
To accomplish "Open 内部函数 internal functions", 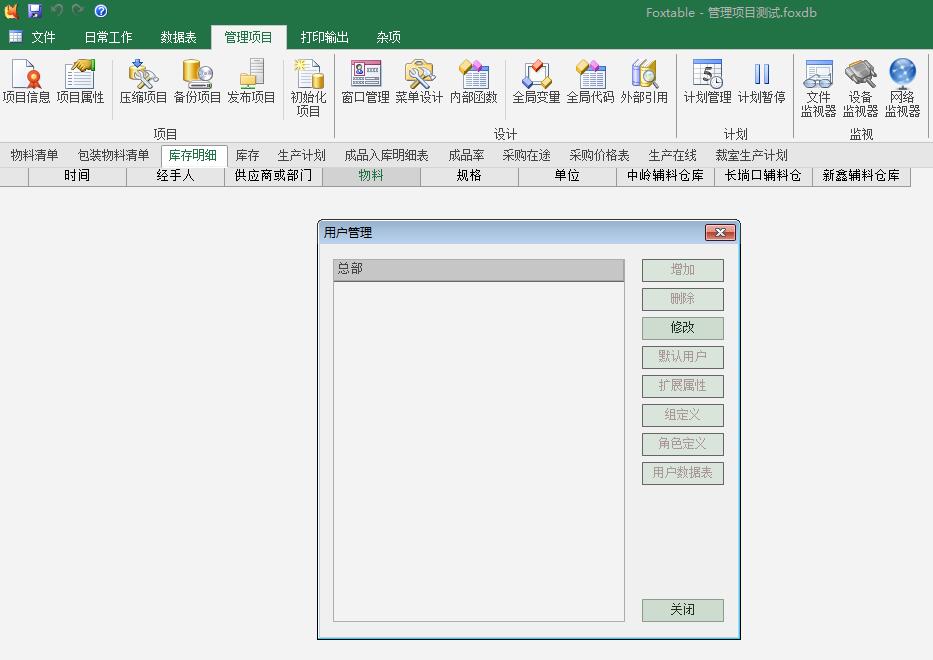I will [x=474, y=82].
